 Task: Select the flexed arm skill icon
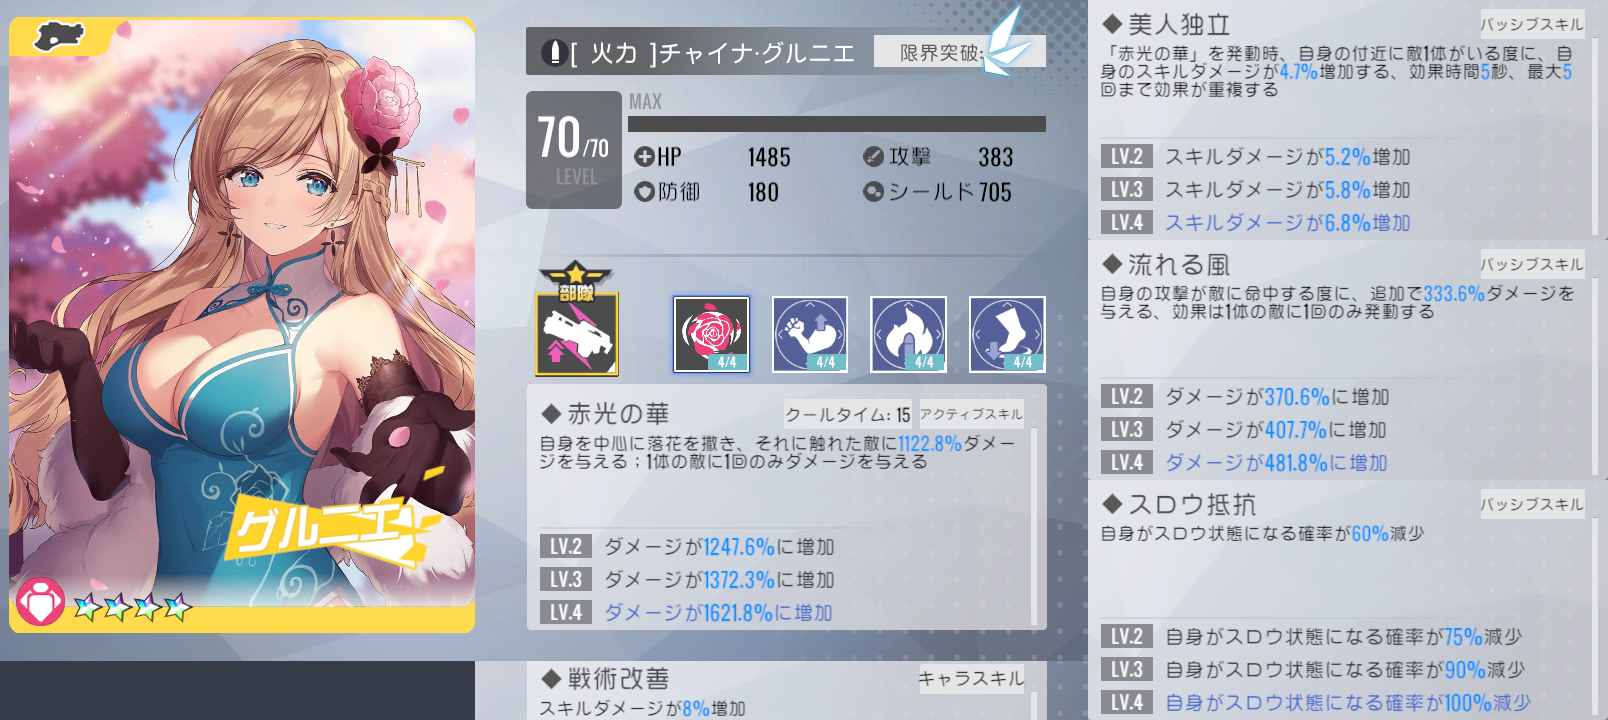pyautogui.click(x=810, y=334)
